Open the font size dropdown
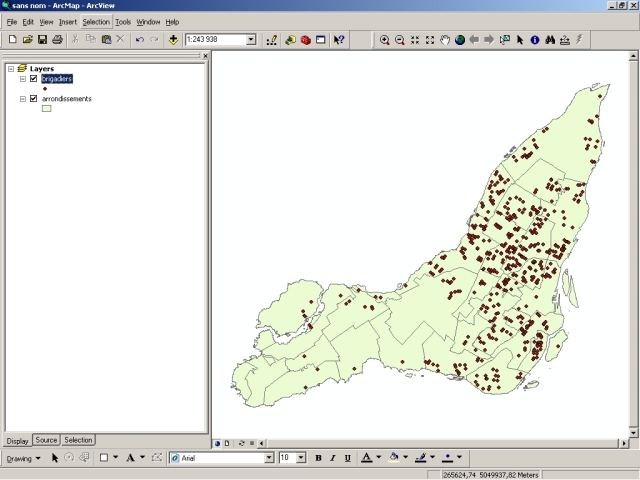This screenshot has width=640, height=480. (301, 458)
